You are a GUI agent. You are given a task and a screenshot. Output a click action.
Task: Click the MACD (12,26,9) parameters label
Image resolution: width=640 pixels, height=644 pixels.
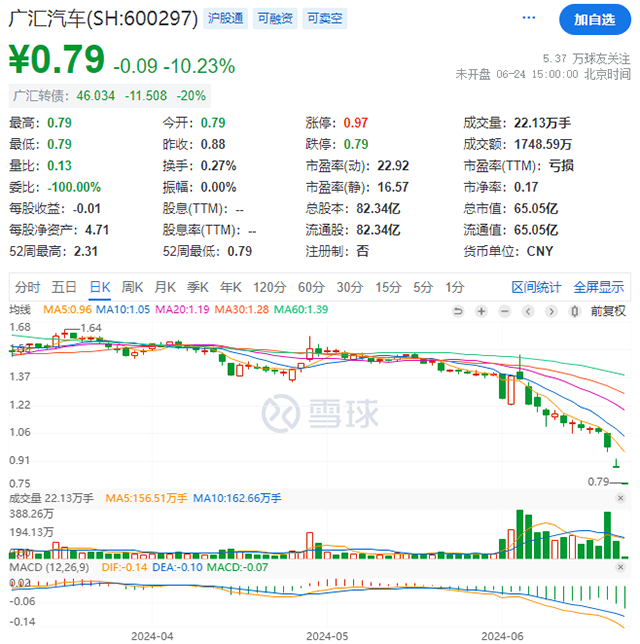(49, 567)
